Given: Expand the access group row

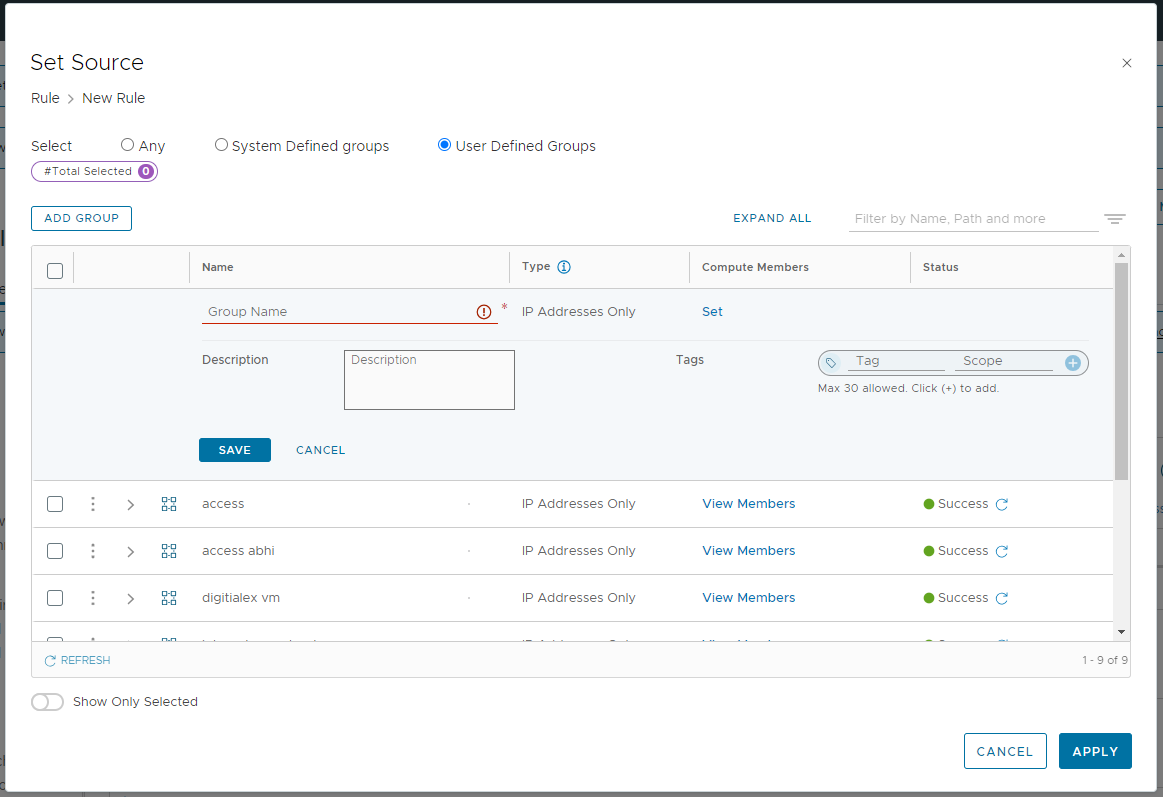Looking at the screenshot, I should [130, 505].
